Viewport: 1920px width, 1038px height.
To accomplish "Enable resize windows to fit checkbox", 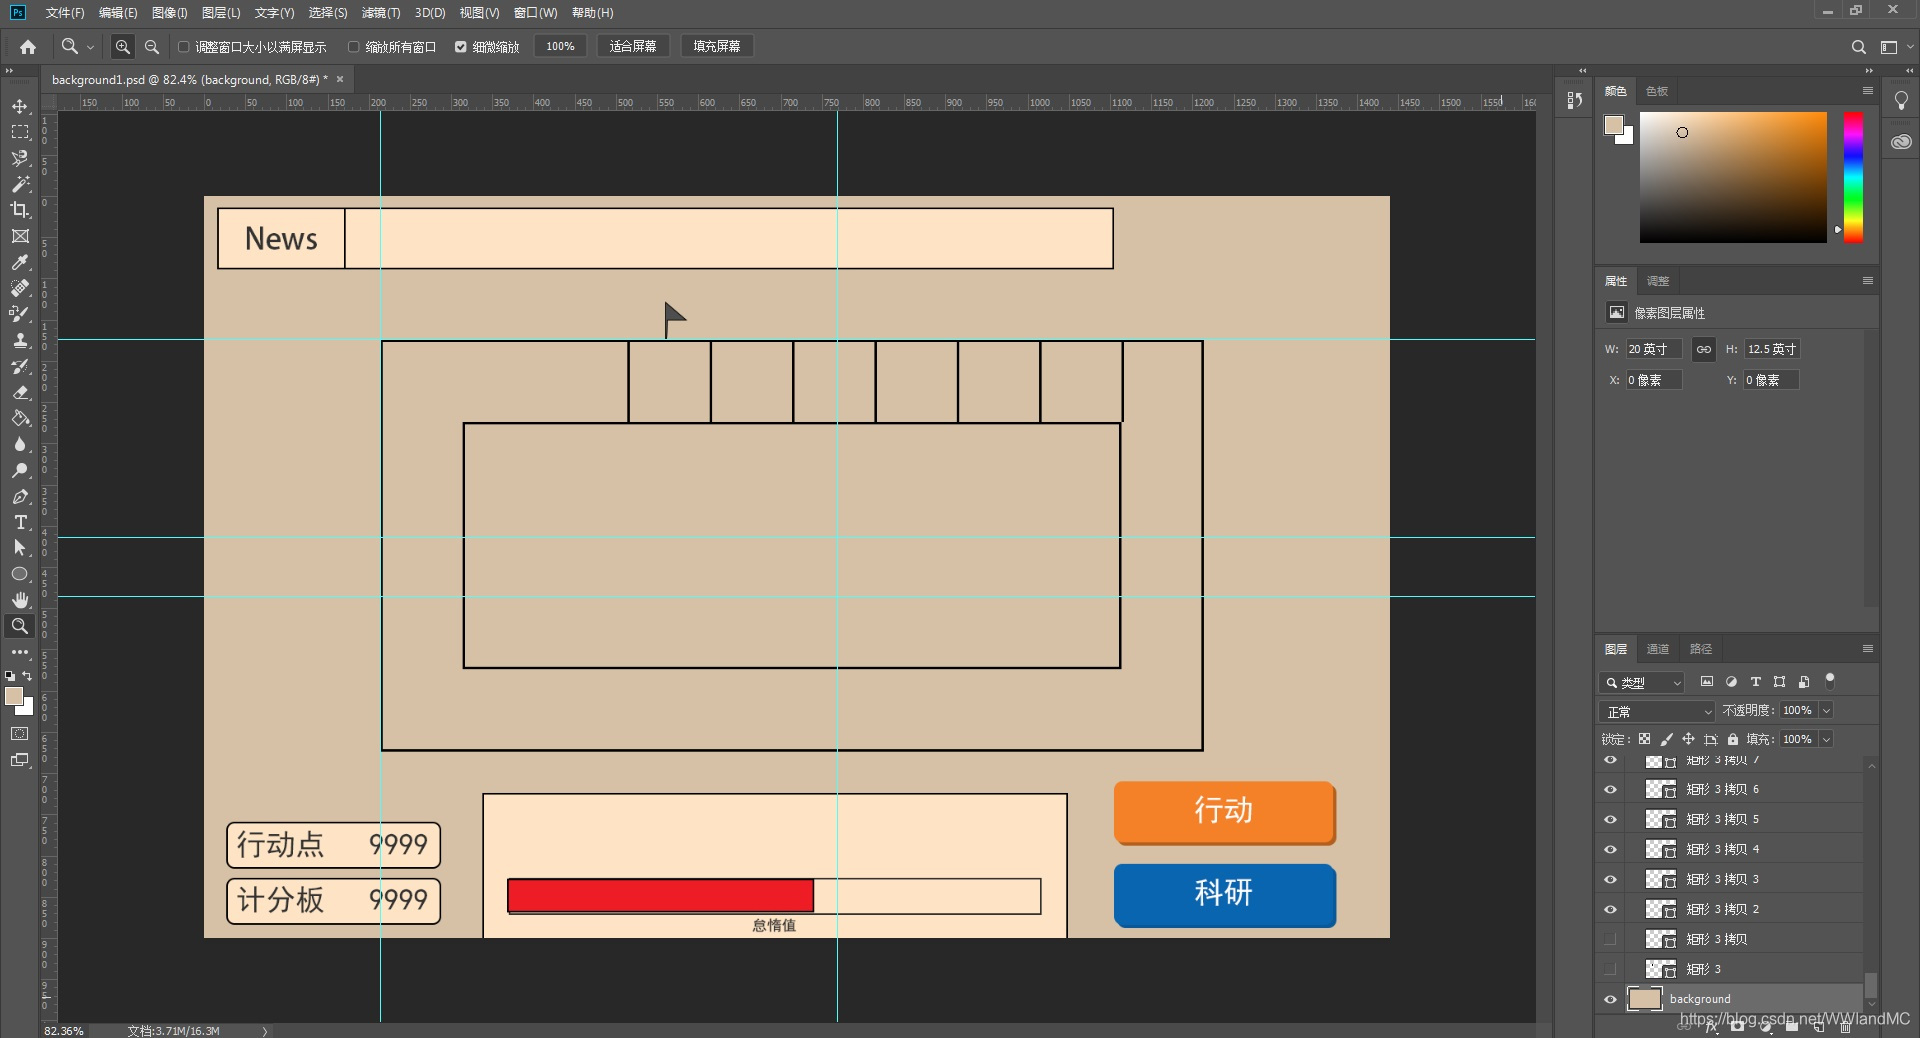I will tap(184, 47).
